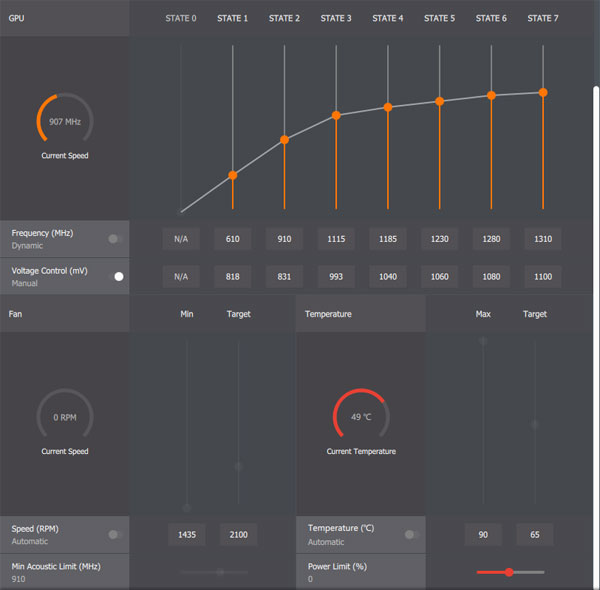Screen dimensions: 600x590
Task: Click the State 7 frequency slider handle
Action: (543, 92)
